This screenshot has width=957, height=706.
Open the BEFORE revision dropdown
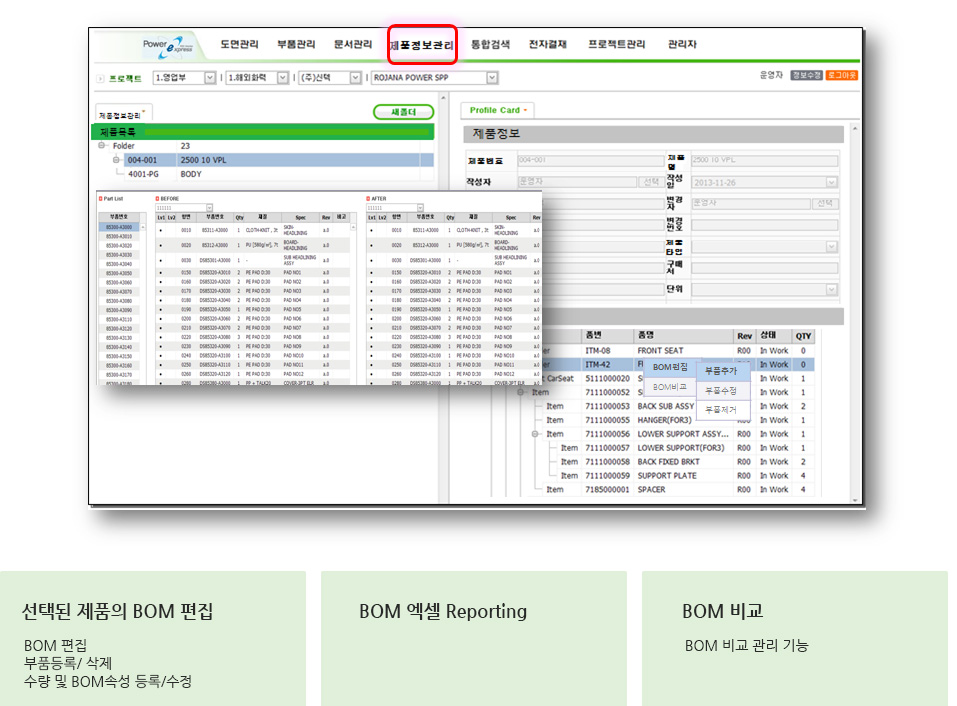click(208, 208)
